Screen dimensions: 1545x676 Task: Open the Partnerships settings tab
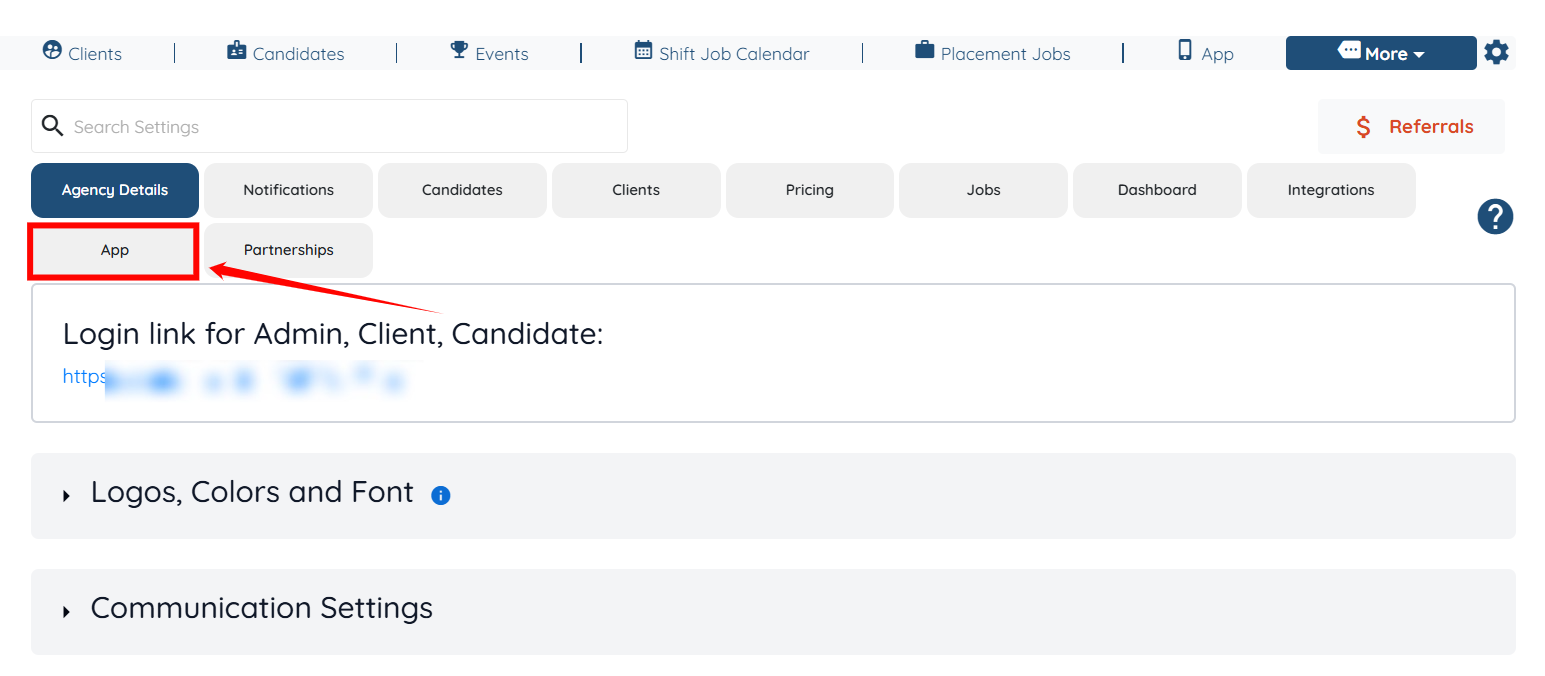288,250
